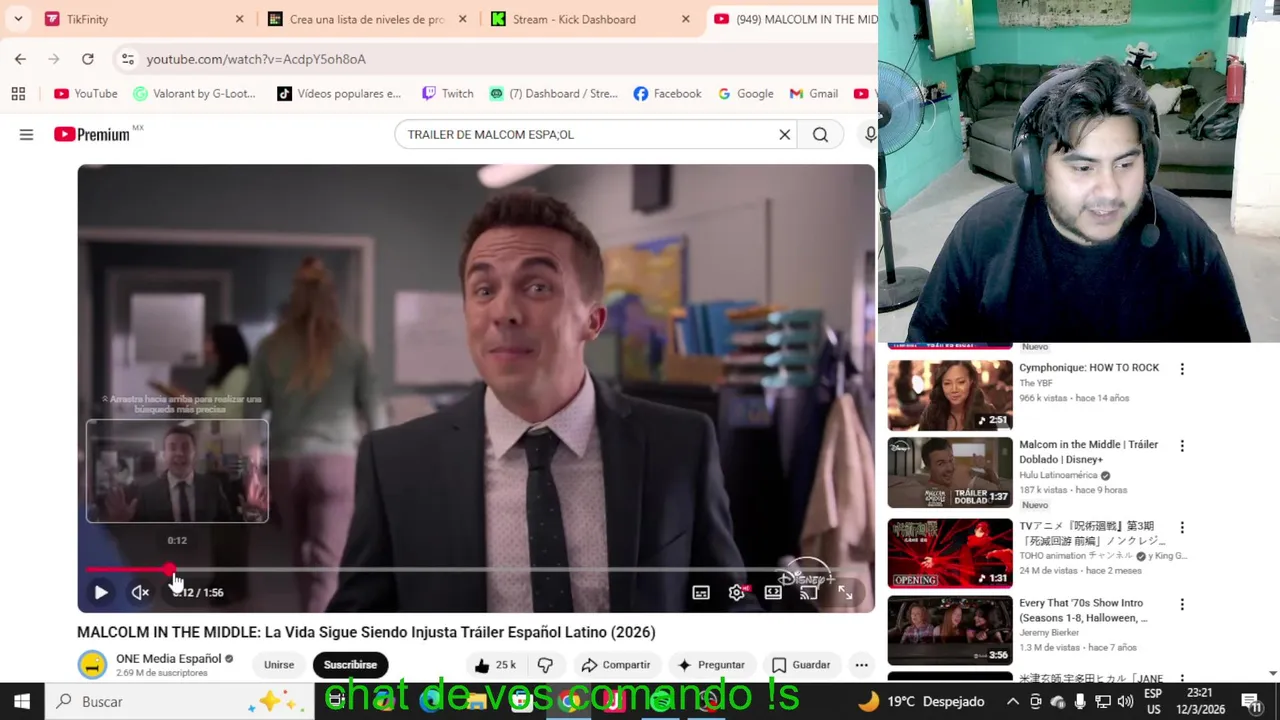Open the Gmail bookmark

click(813, 94)
